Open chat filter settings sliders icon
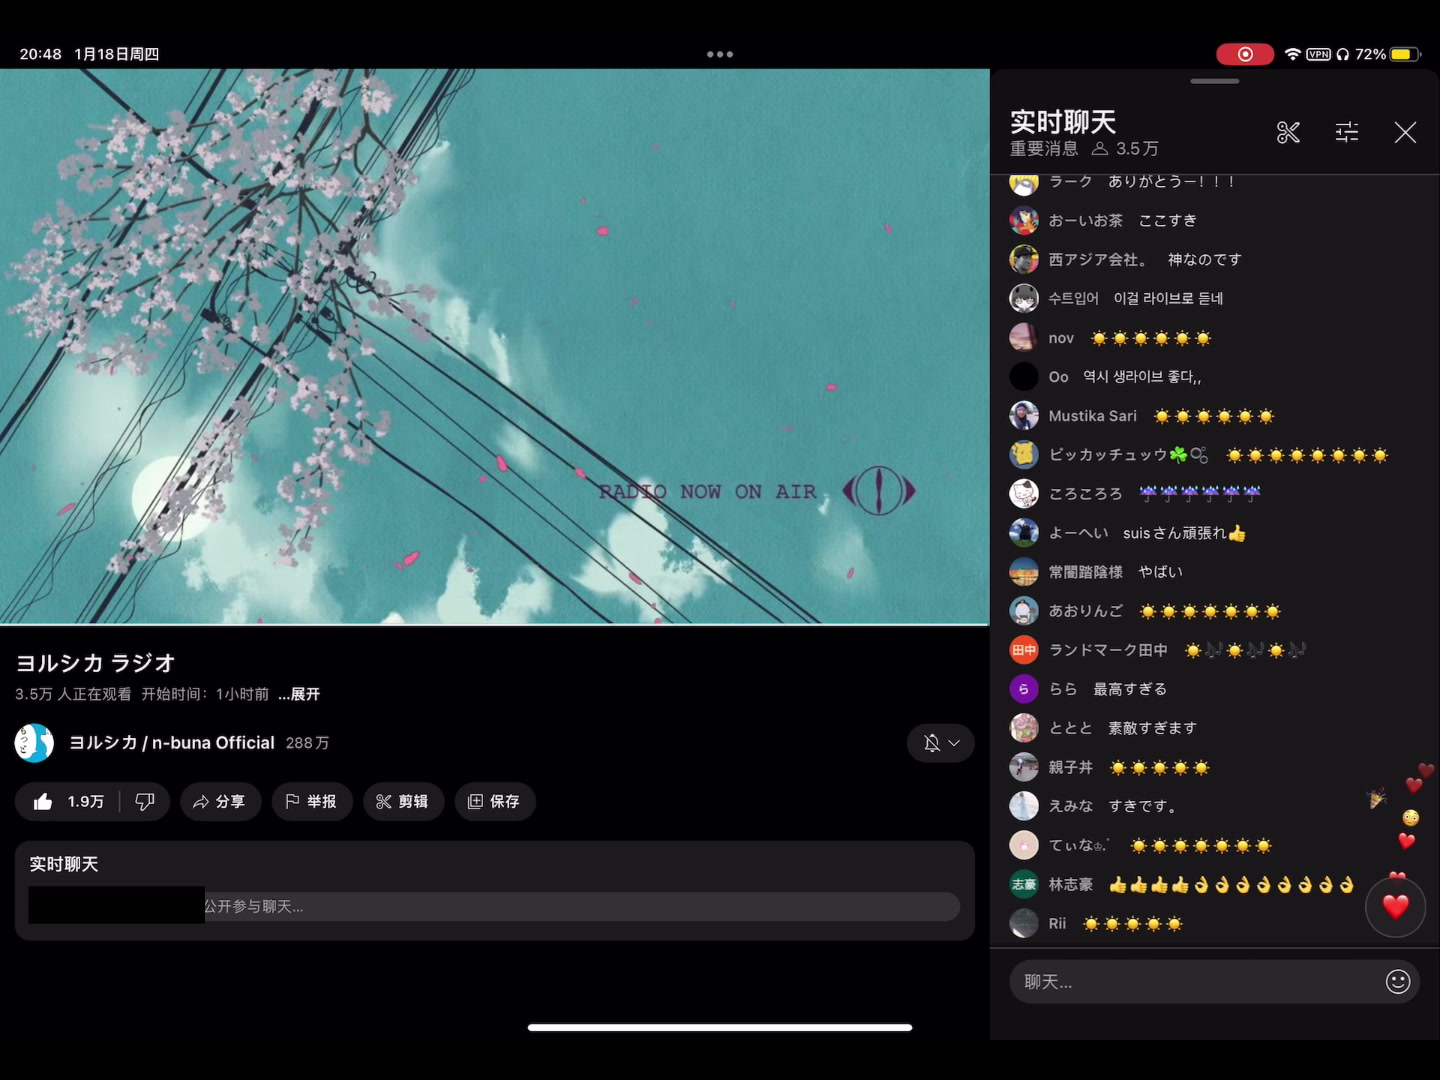This screenshot has width=1440, height=1080. (1347, 132)
